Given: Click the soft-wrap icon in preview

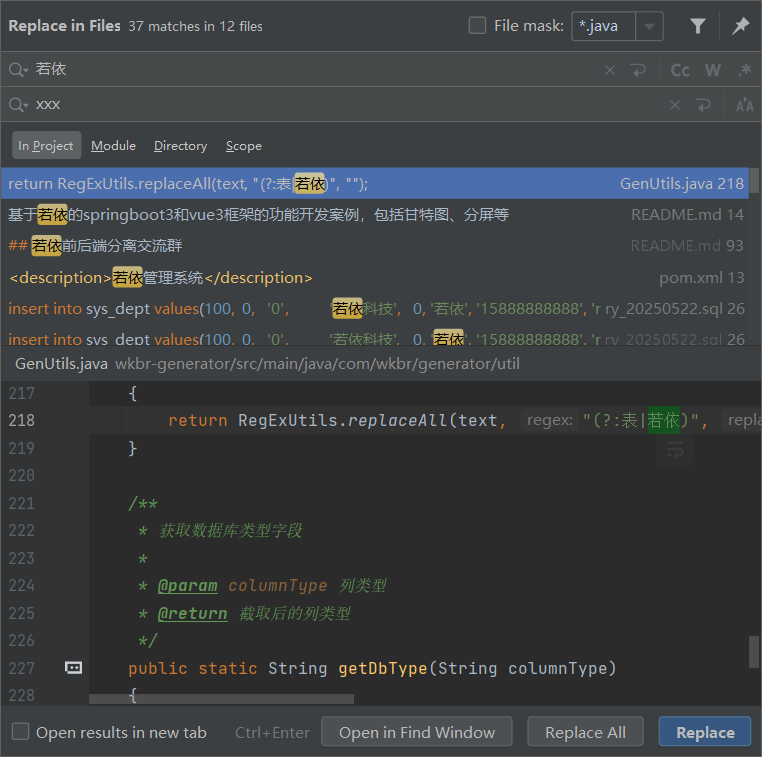Looking at the screenshot, I should tap(675, 450).
